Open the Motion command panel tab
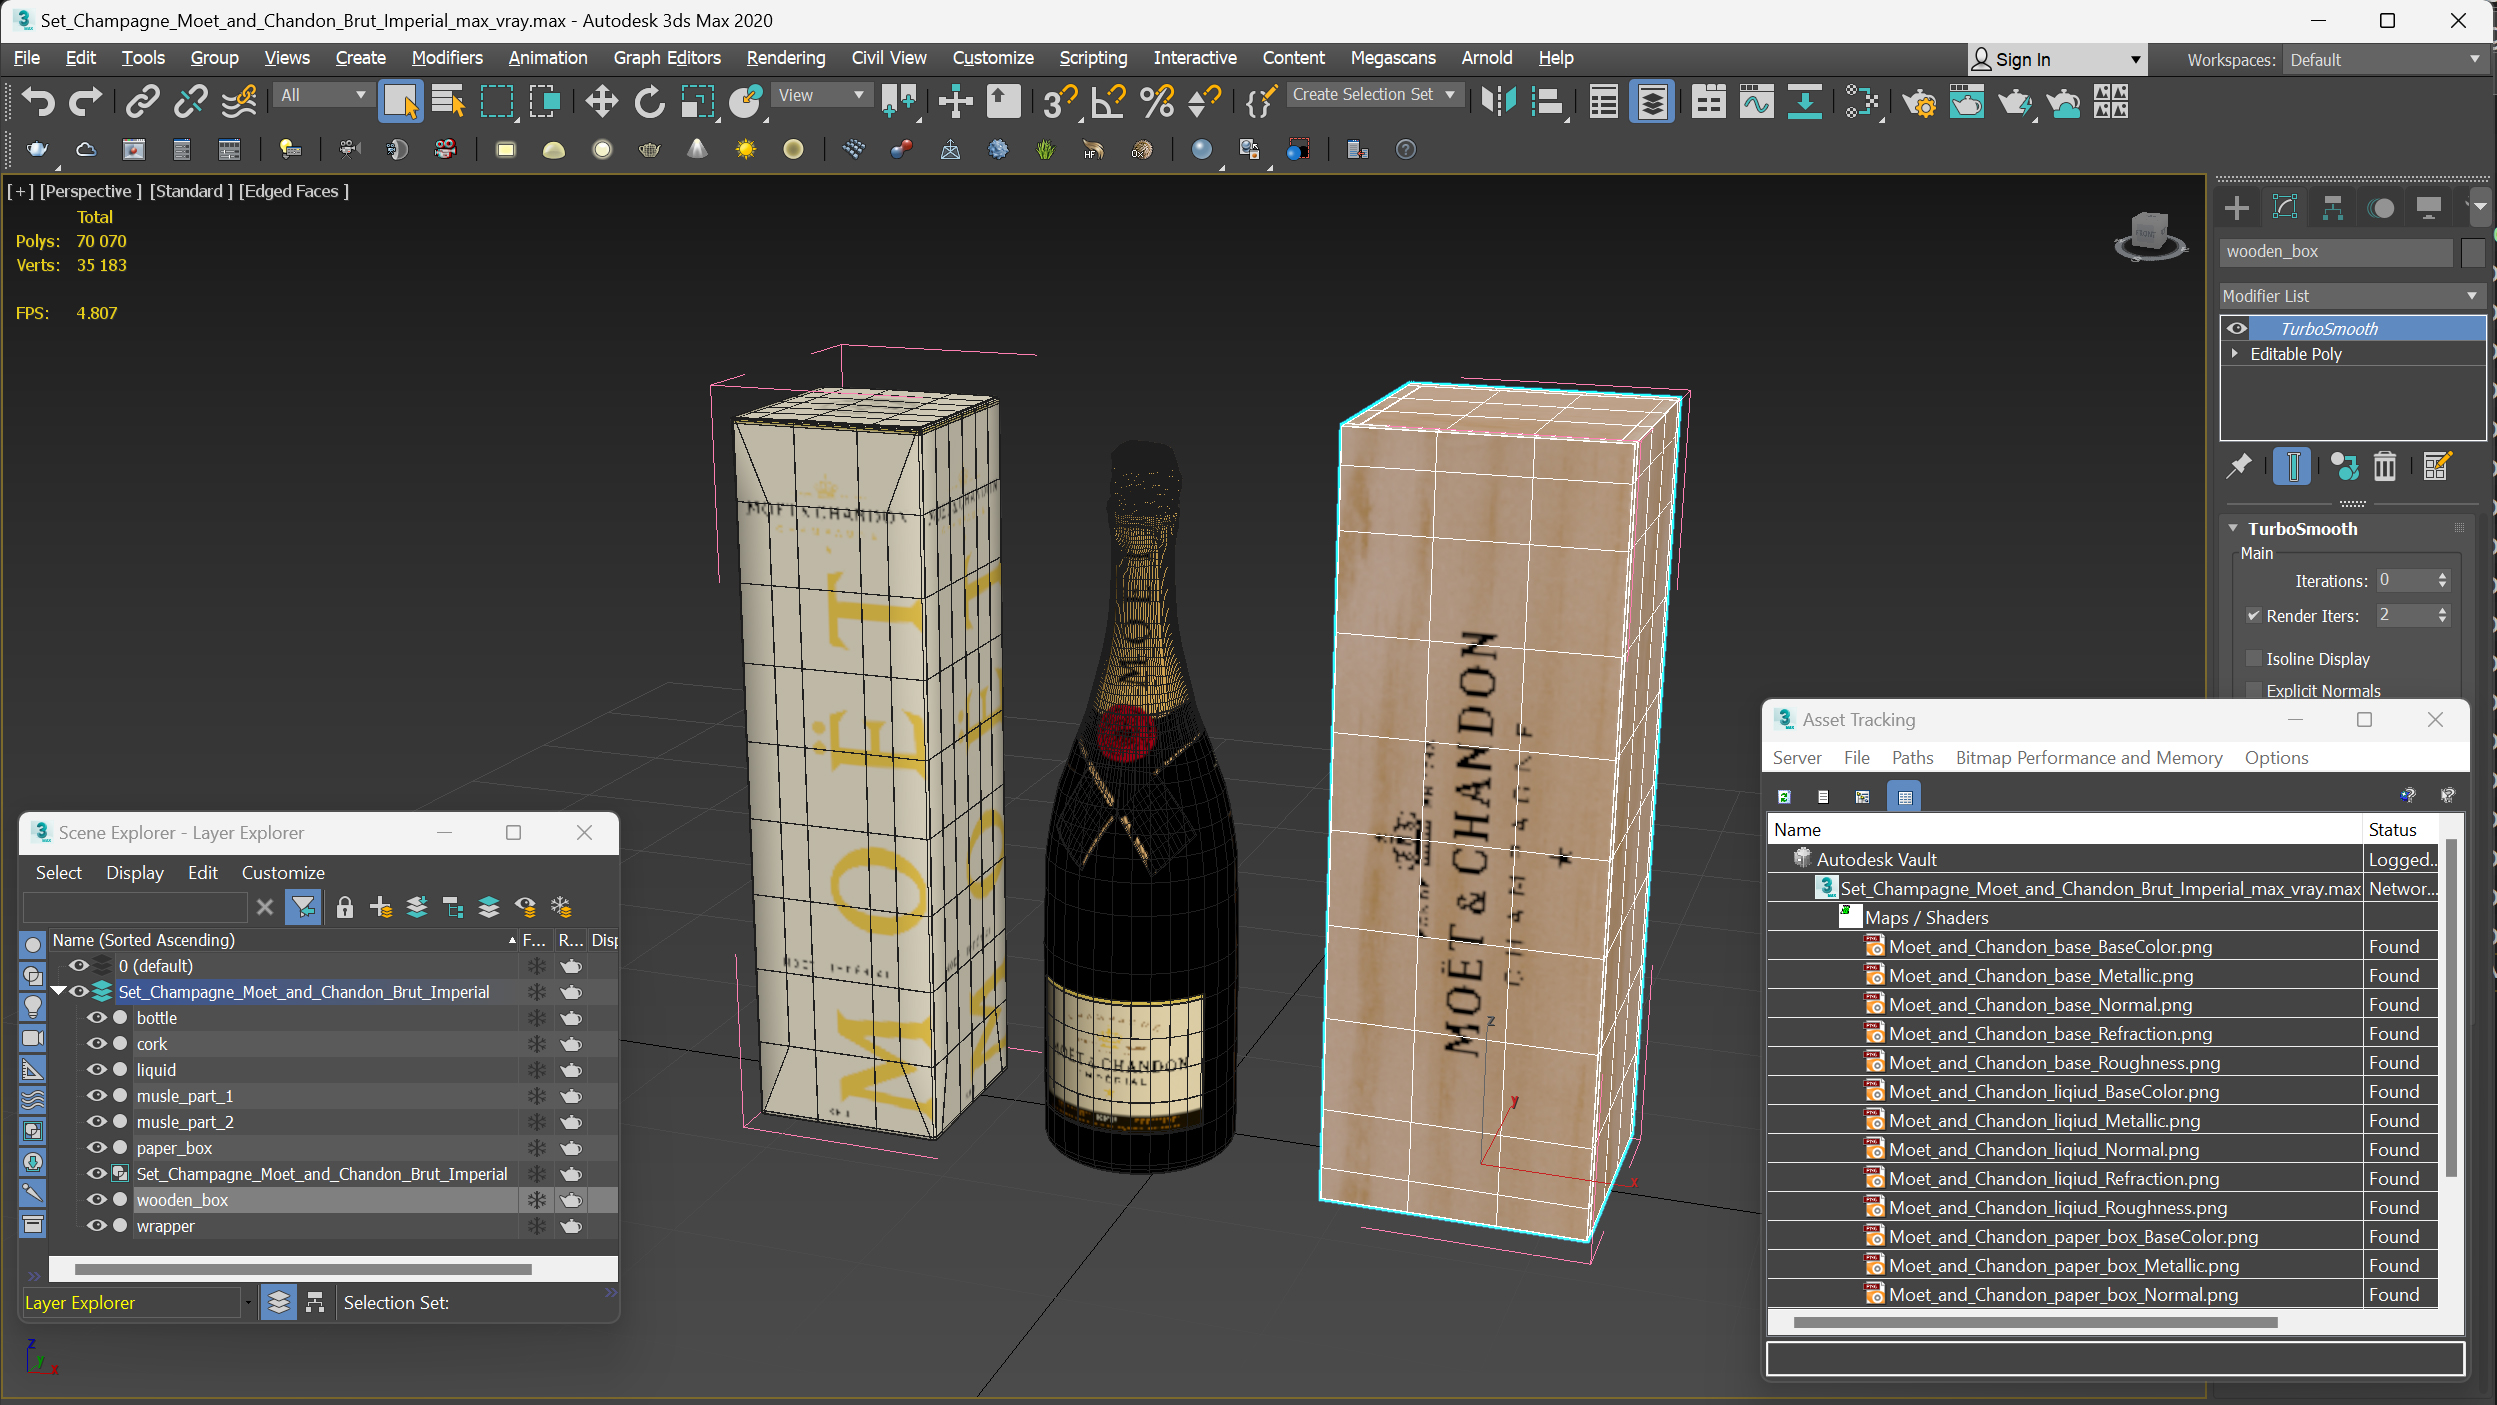 point(2381,208)
